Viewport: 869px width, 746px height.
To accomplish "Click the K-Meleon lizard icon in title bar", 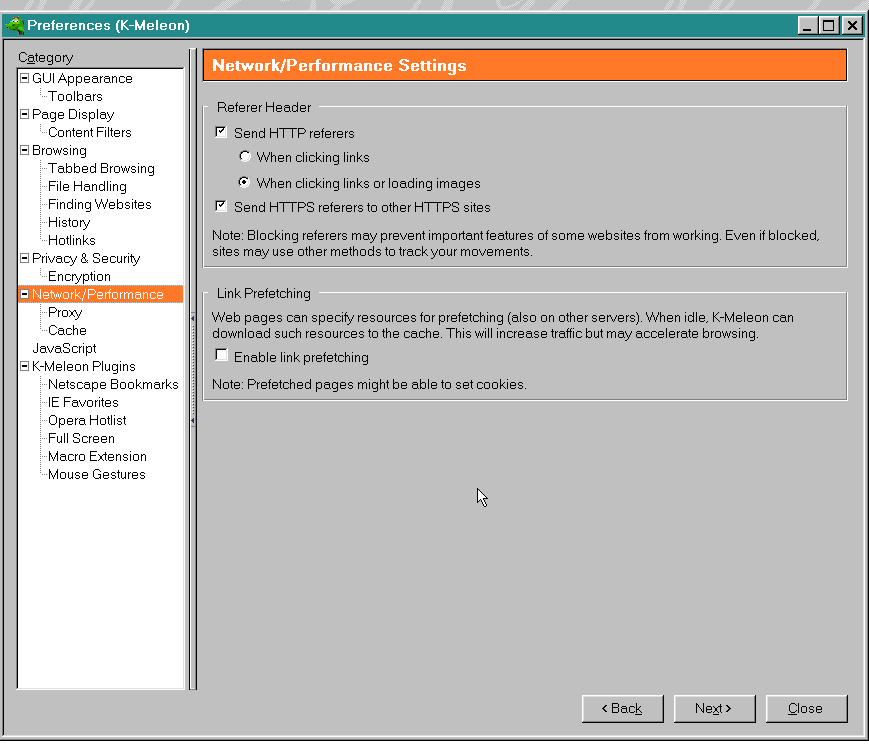I will [x=14, y=25].
